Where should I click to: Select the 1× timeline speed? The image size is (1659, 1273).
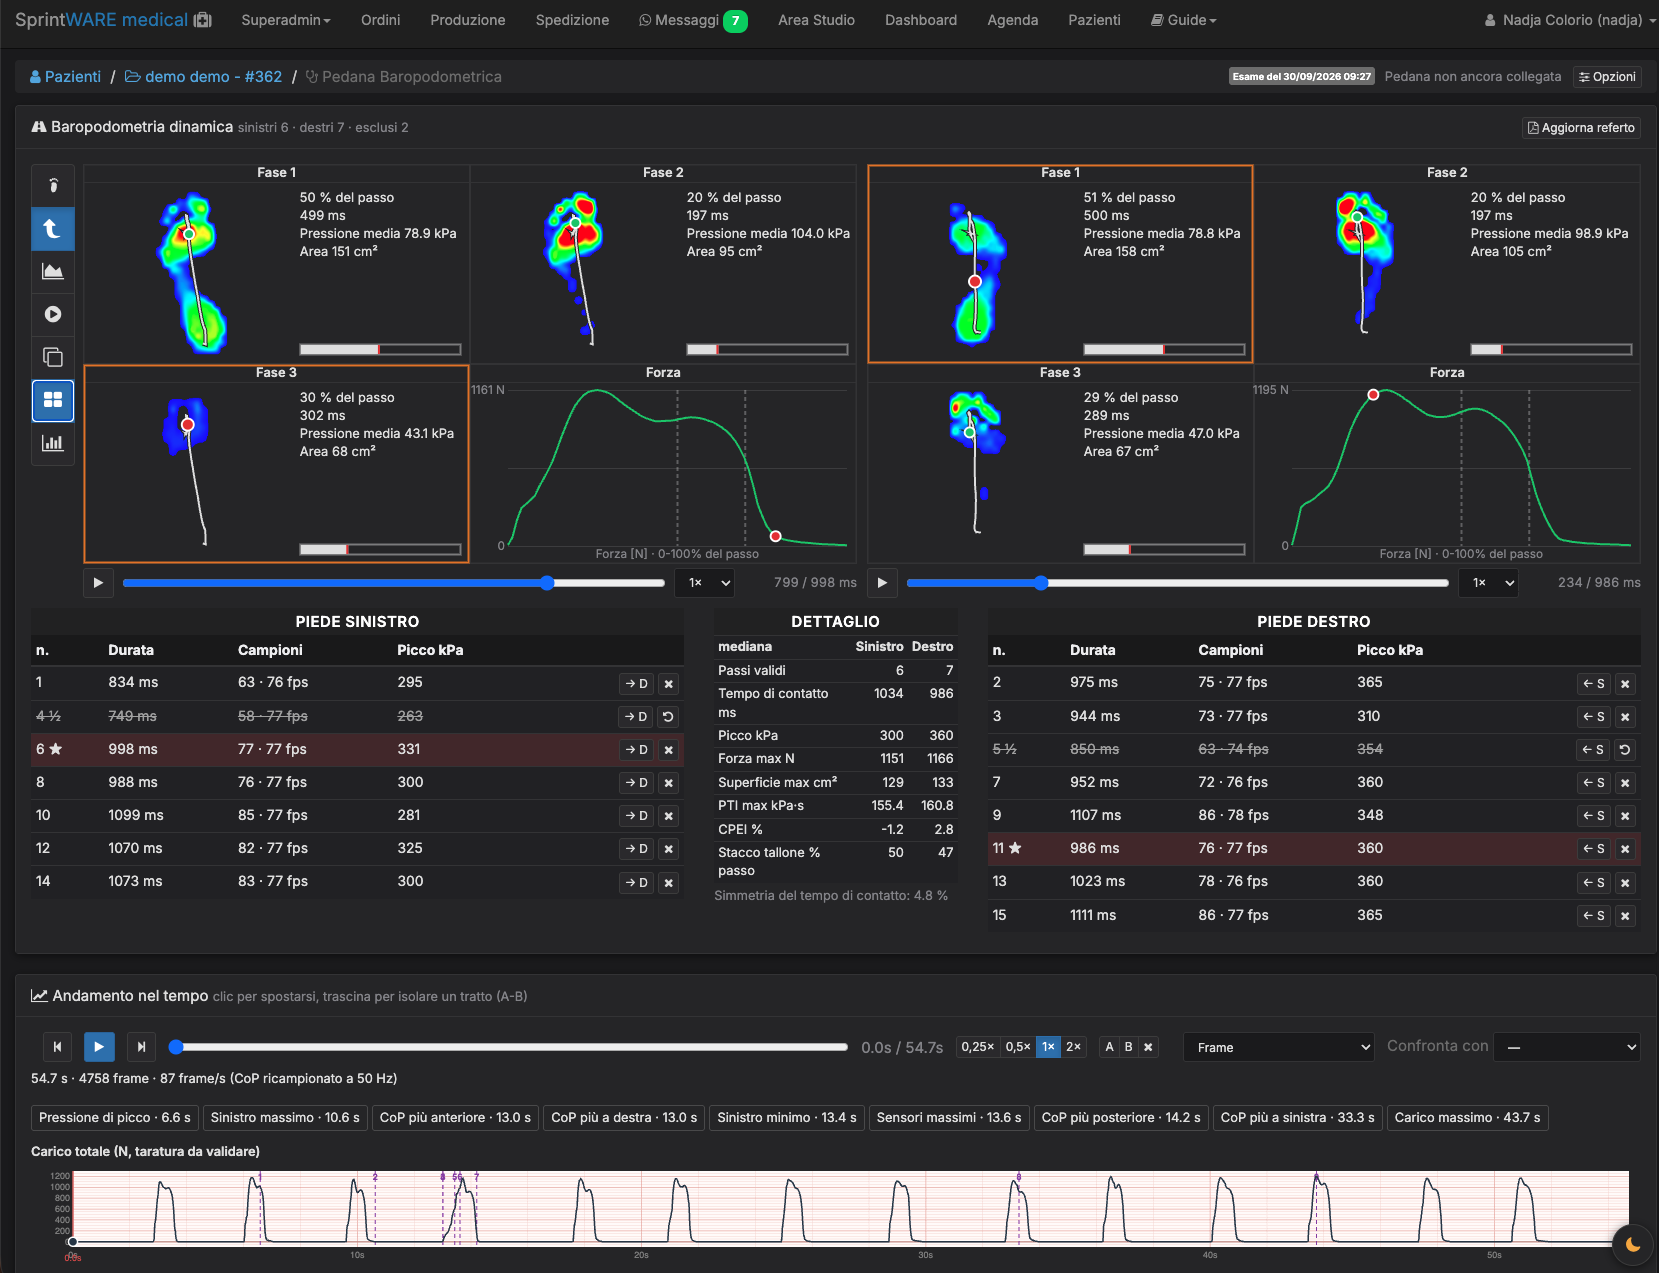pos(1048,1047)
